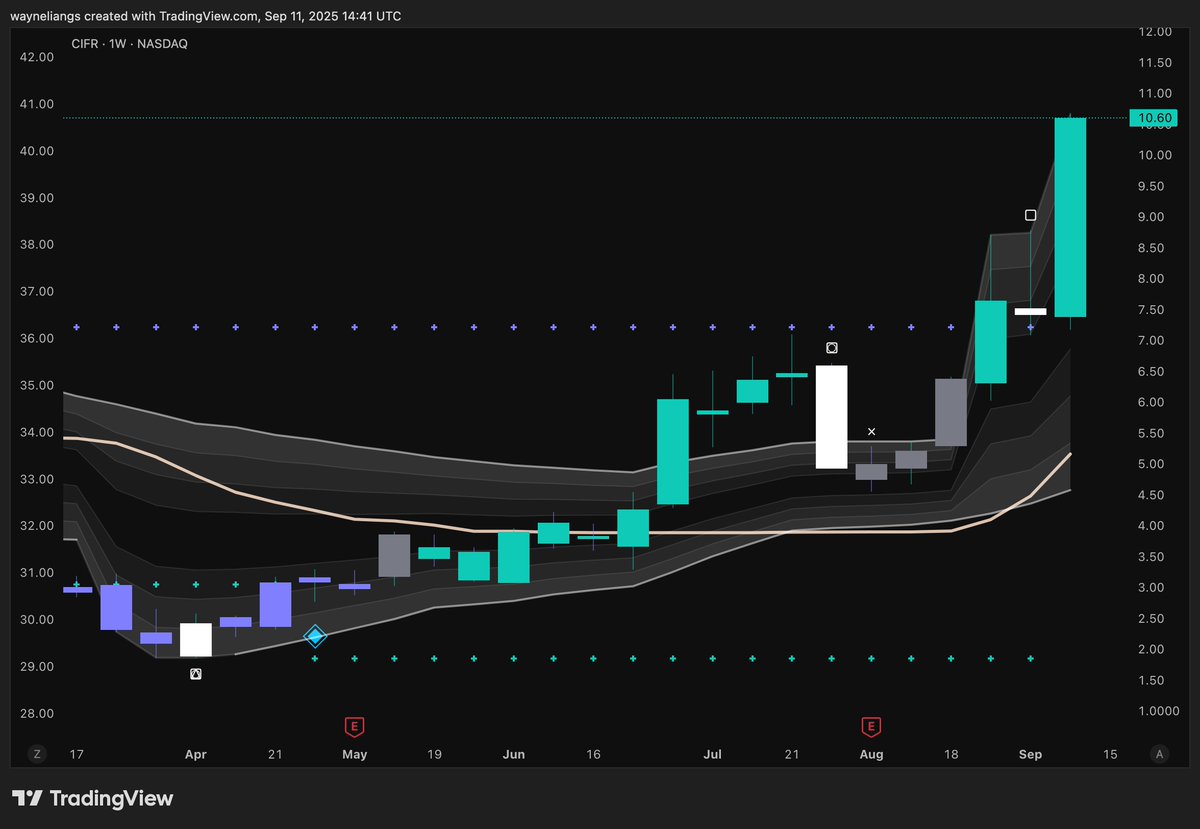Click the marker icon below the white April candle
Image resolution: width=1200 pixels, height=829 pixels.
(196, 674)
